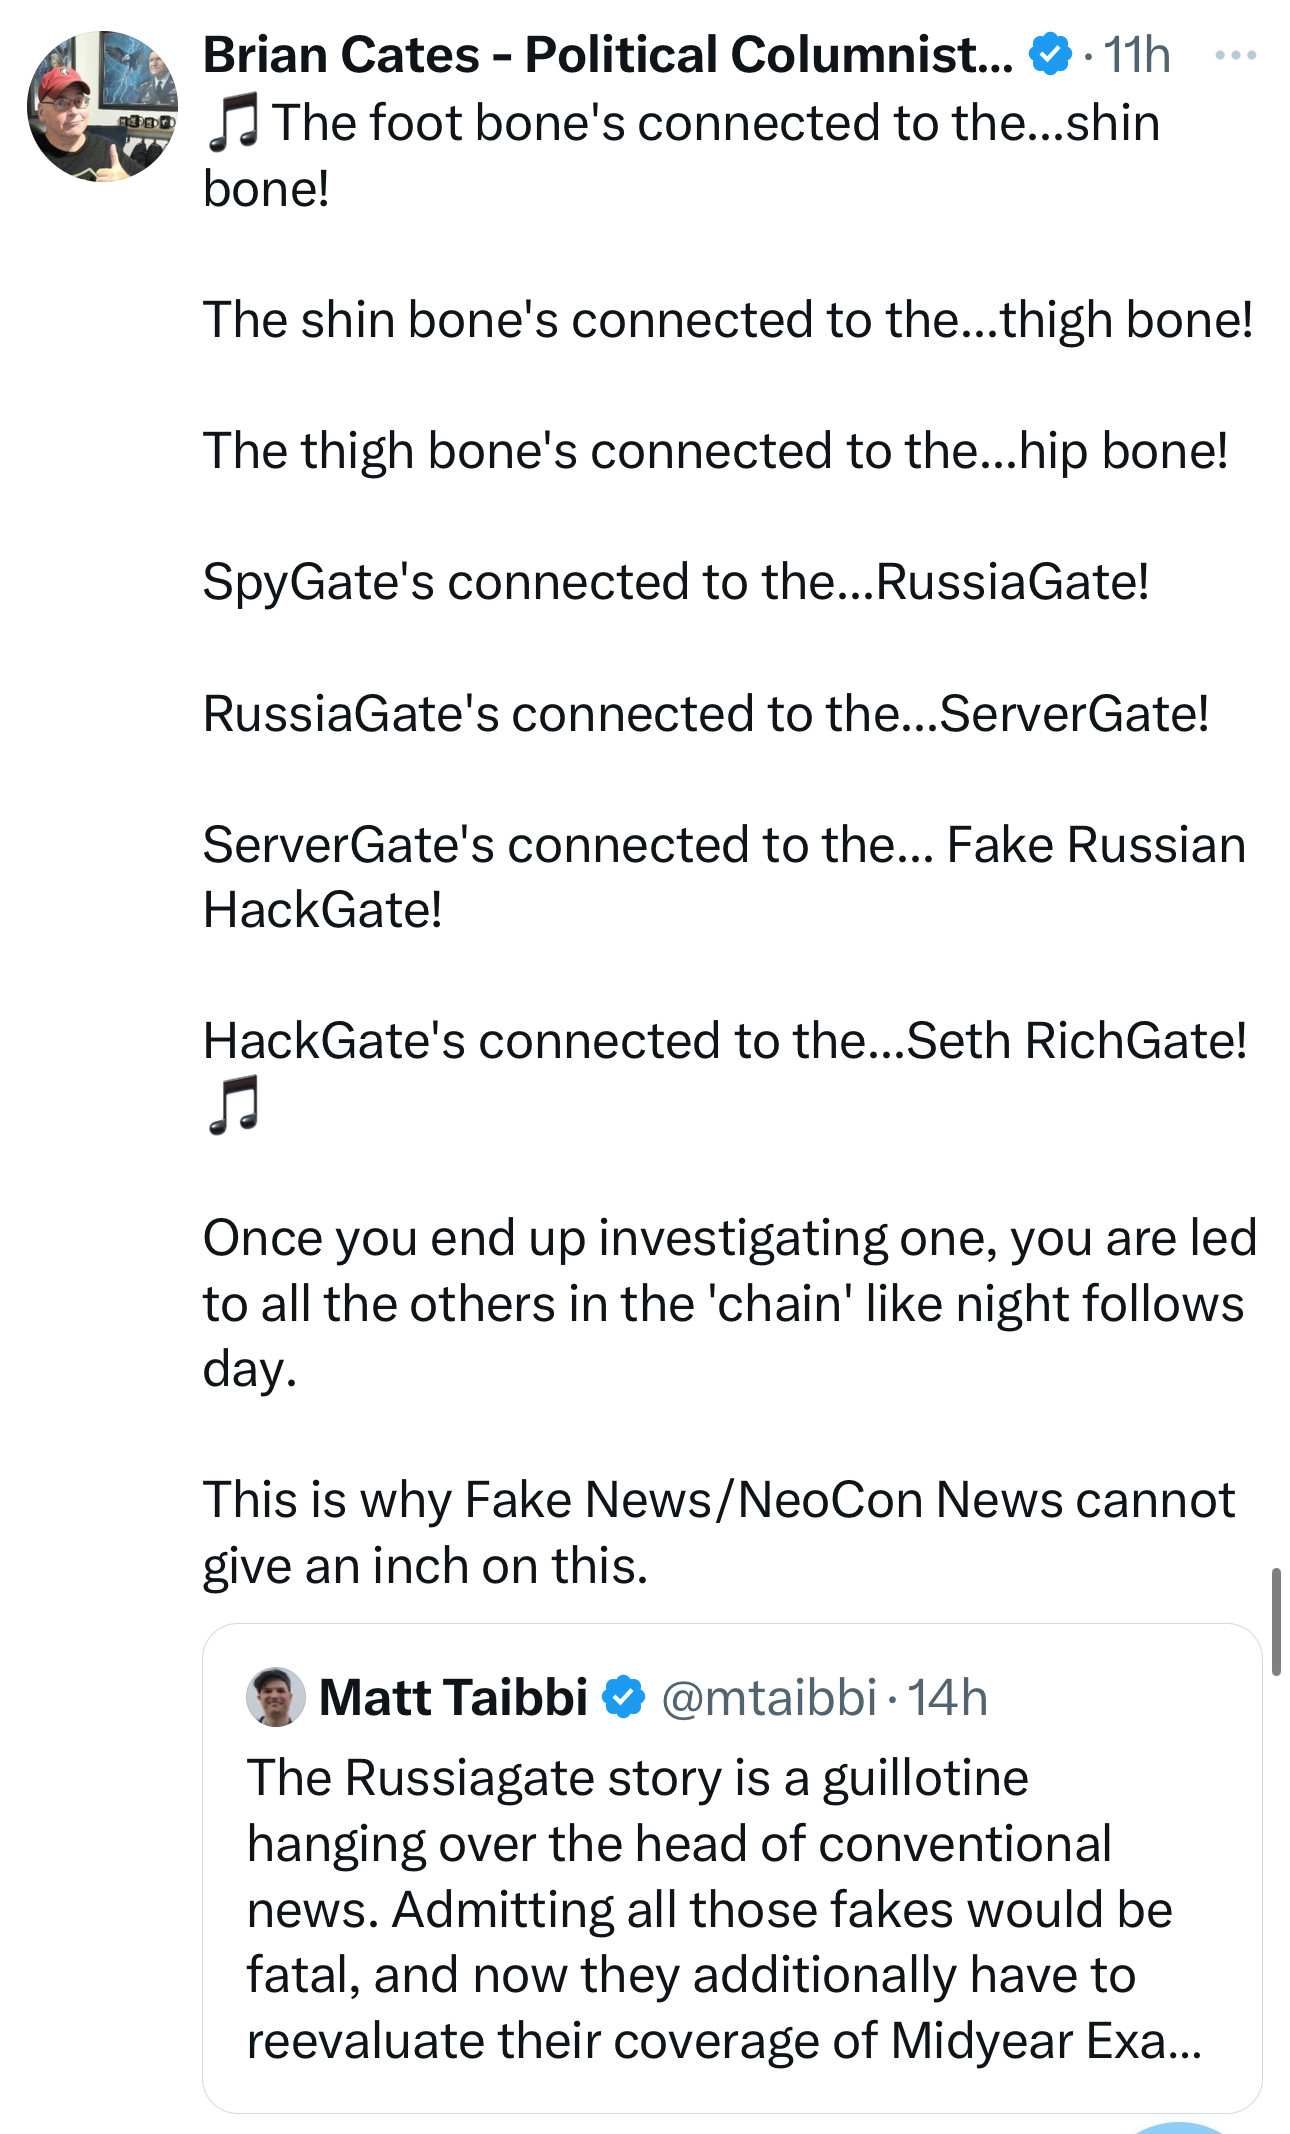Select the Matt Taibbi display name
The image size is (1290, 2134).
pyautogui.click(x=453, y=1698)
